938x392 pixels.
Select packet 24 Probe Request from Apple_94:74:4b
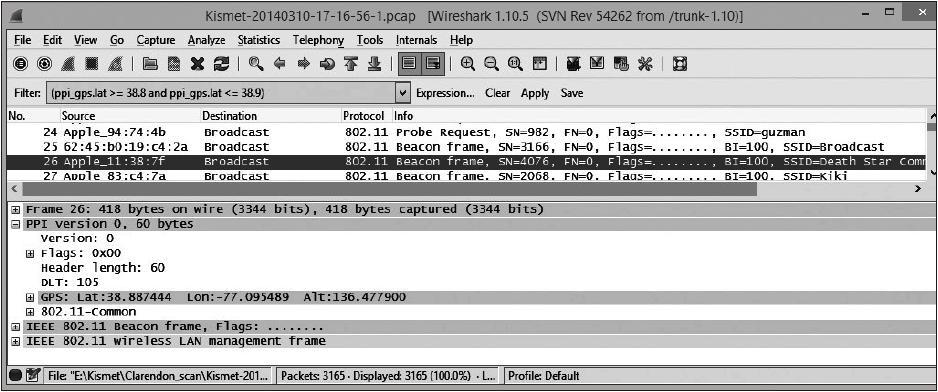(467, 132)
